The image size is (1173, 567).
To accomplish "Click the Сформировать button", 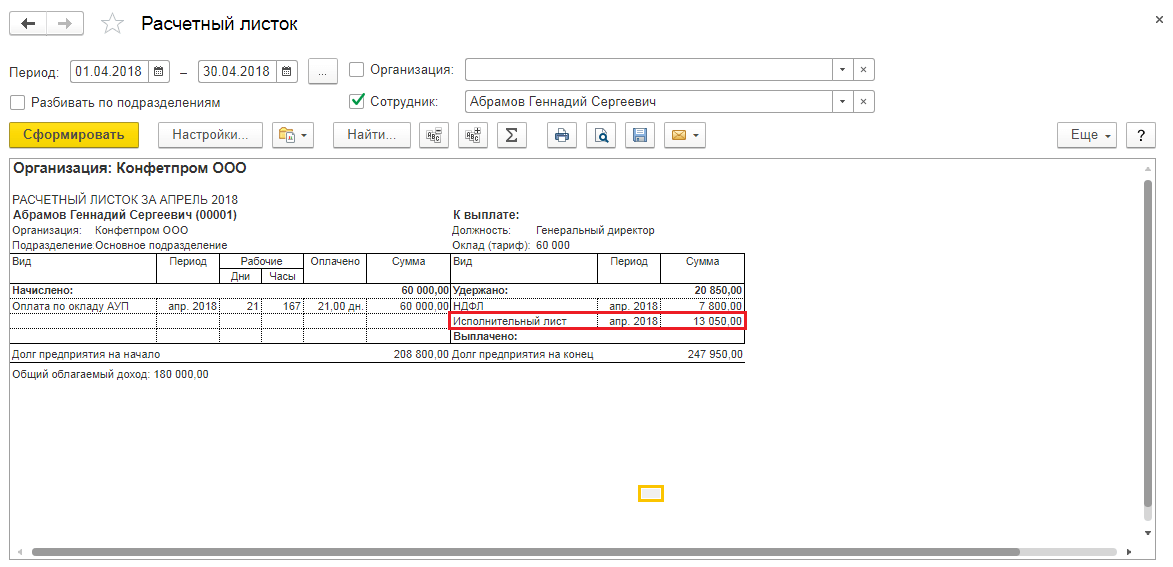I will pos(73,135).
